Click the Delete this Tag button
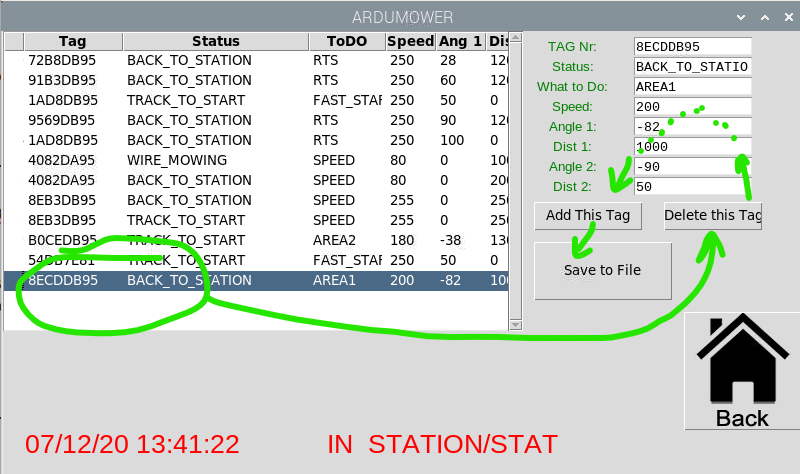Viewport: 800px width, 474px height. (713, 216)
